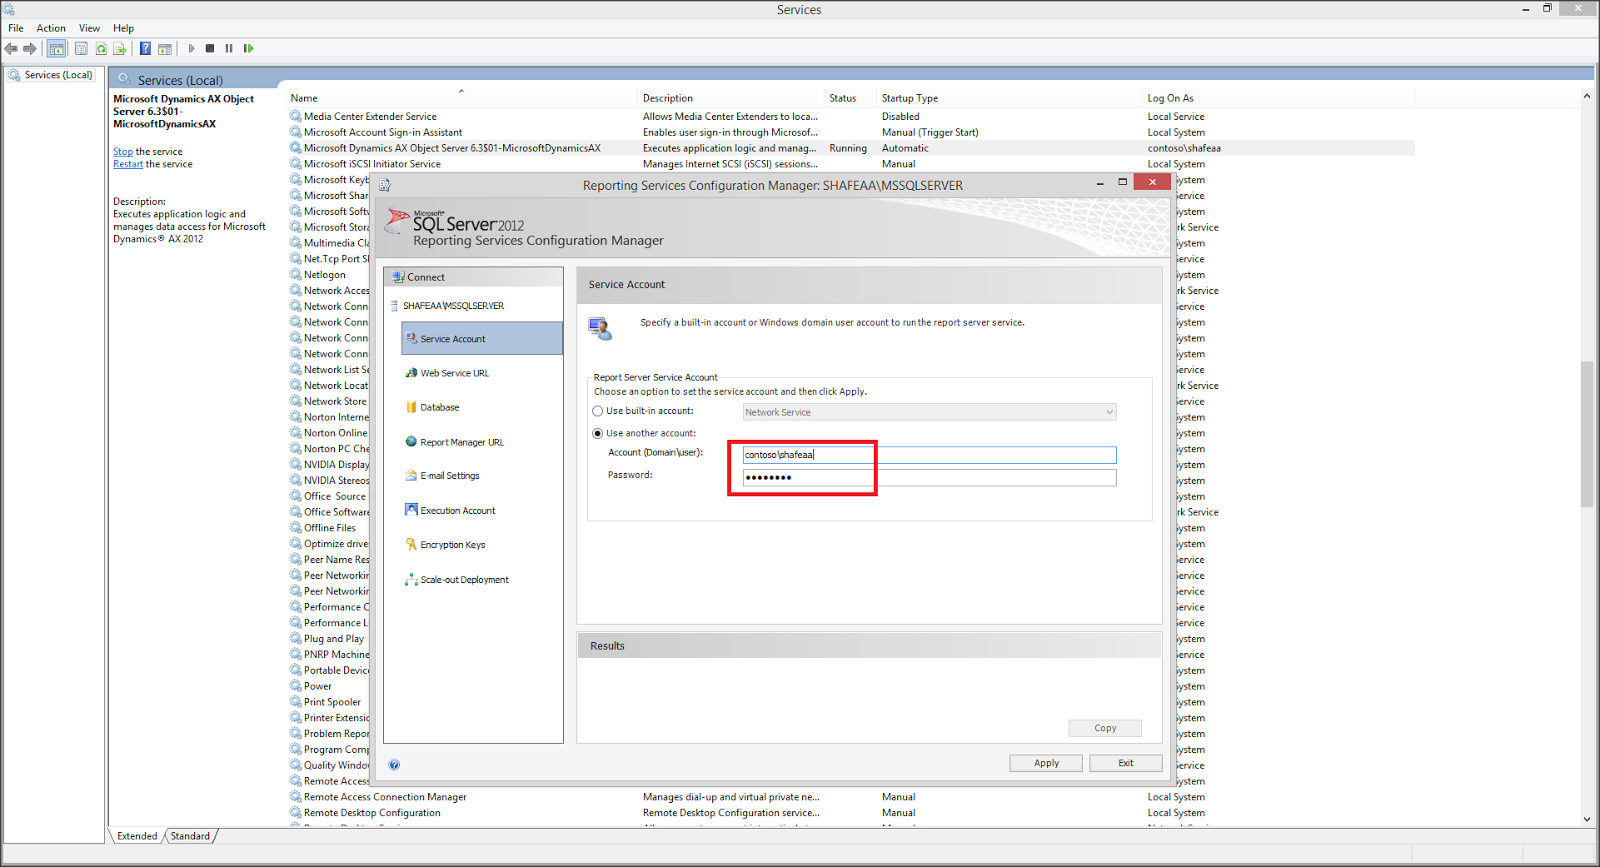Image resolution: width=1600 pixels, height=867 pixels.
Task: Open the blue Help toolbar icon
Action: (145, 49)
